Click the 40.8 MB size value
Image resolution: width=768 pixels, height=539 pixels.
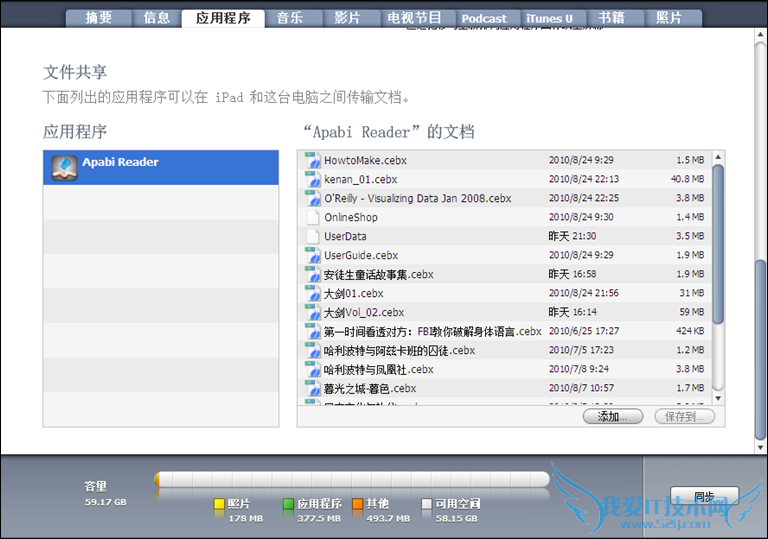tap(687, 179)
